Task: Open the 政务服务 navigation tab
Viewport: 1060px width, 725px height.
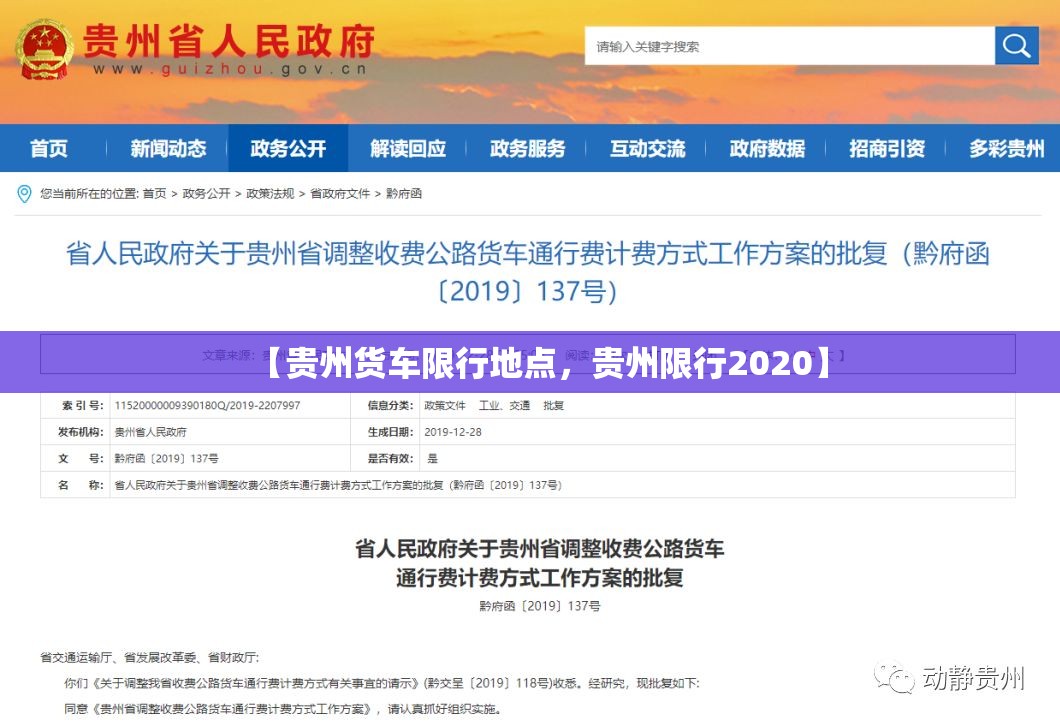Action: (x=528, y=148)
